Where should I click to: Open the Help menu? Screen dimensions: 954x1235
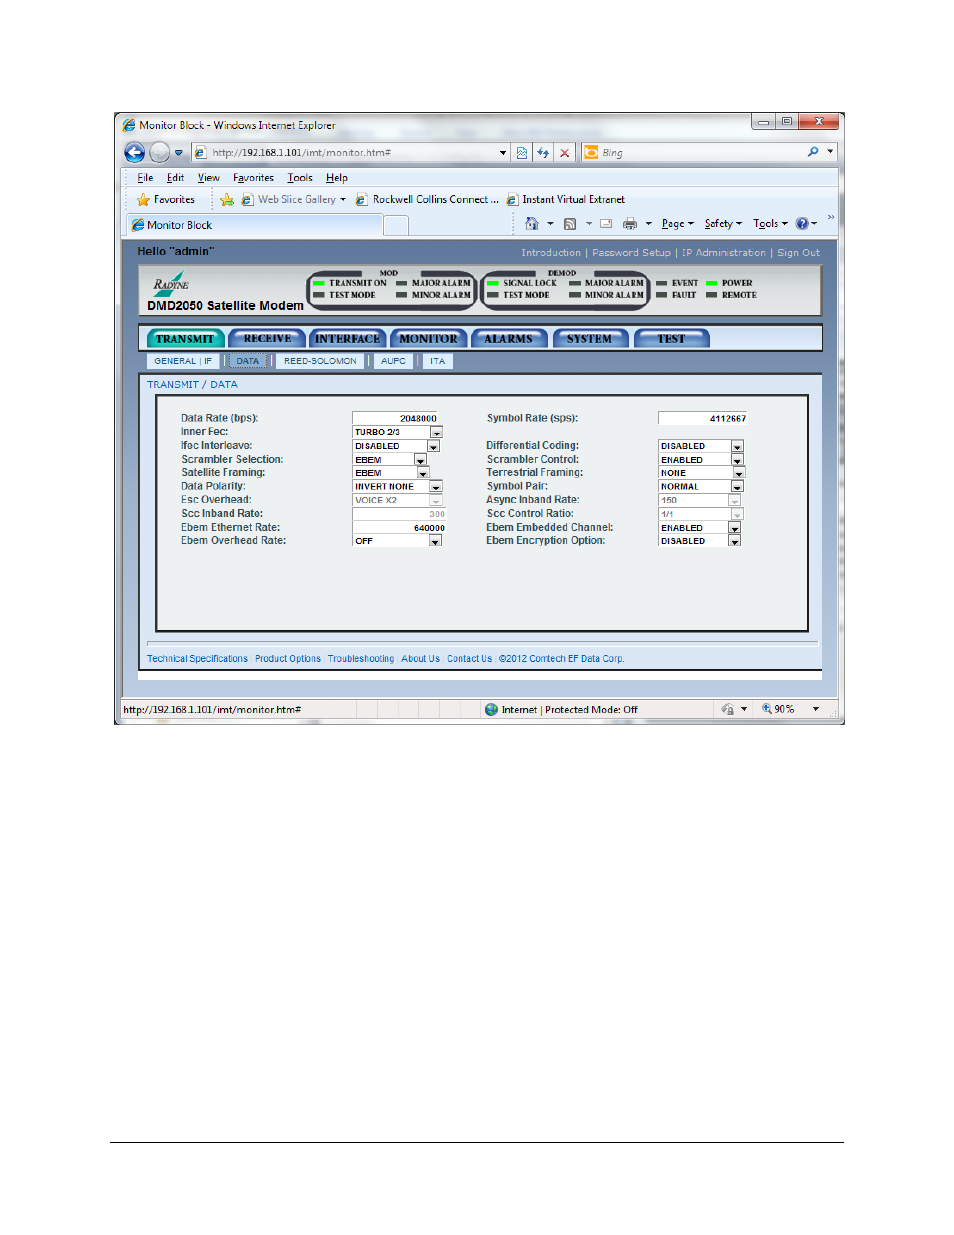(337, 178)
